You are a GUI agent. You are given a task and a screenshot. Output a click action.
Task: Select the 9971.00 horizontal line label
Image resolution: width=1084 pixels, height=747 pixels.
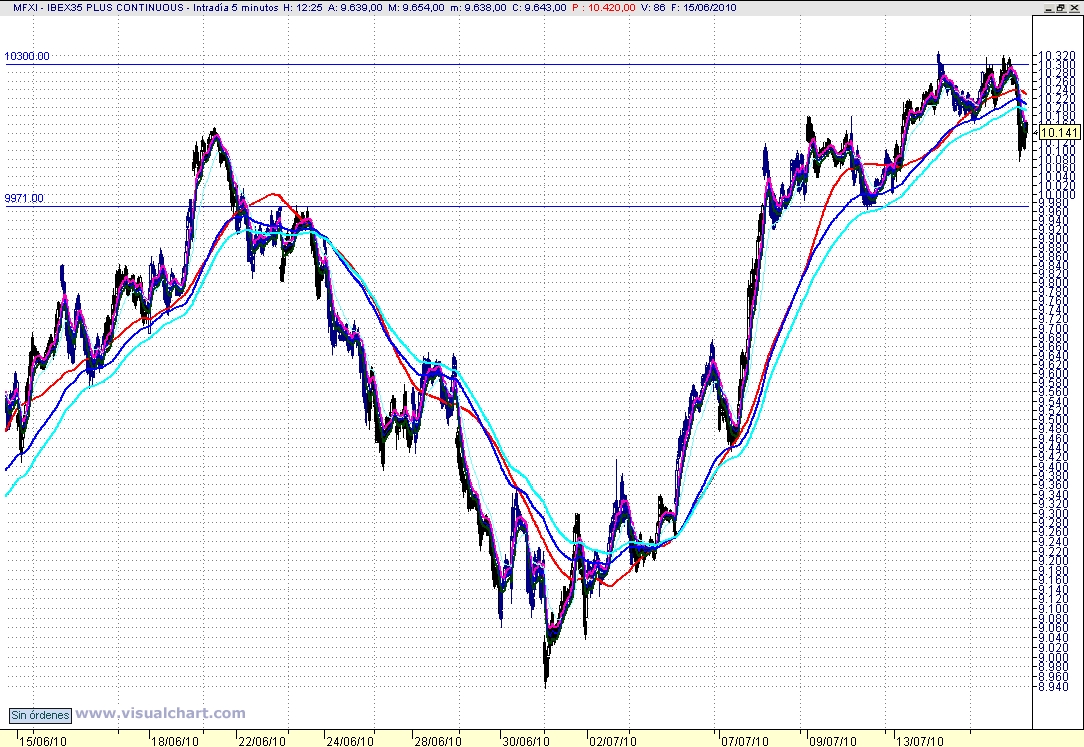[25, 198]
